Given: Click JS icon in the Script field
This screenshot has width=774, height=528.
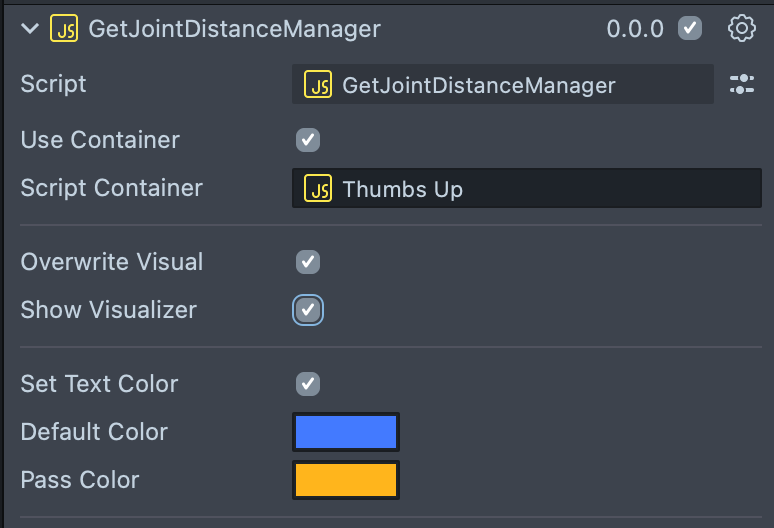Looking at the screenshot, I should coord(318,85).
